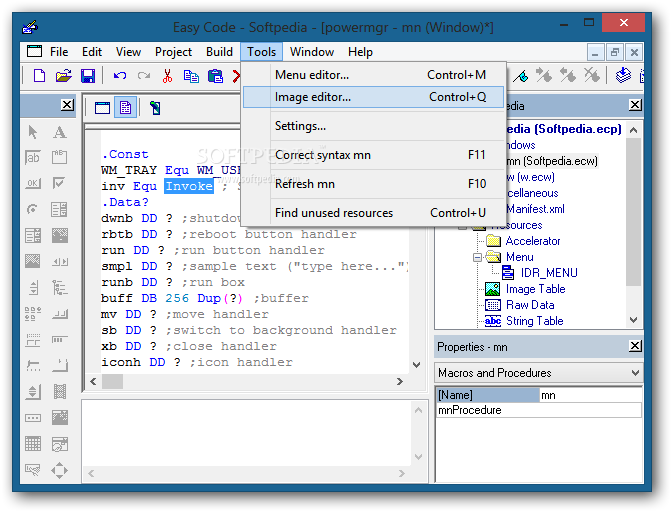Click the code editor scroll right arrow
The image size is (672, 512).
click(399, 381)
